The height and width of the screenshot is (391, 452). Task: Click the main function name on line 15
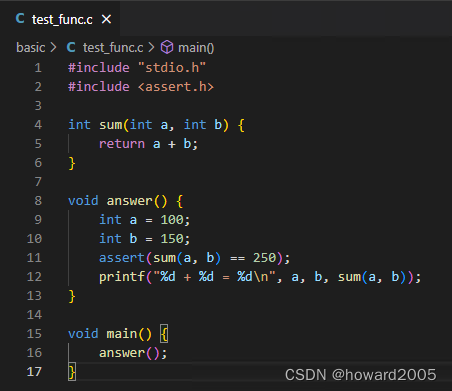tap(122, 334)
